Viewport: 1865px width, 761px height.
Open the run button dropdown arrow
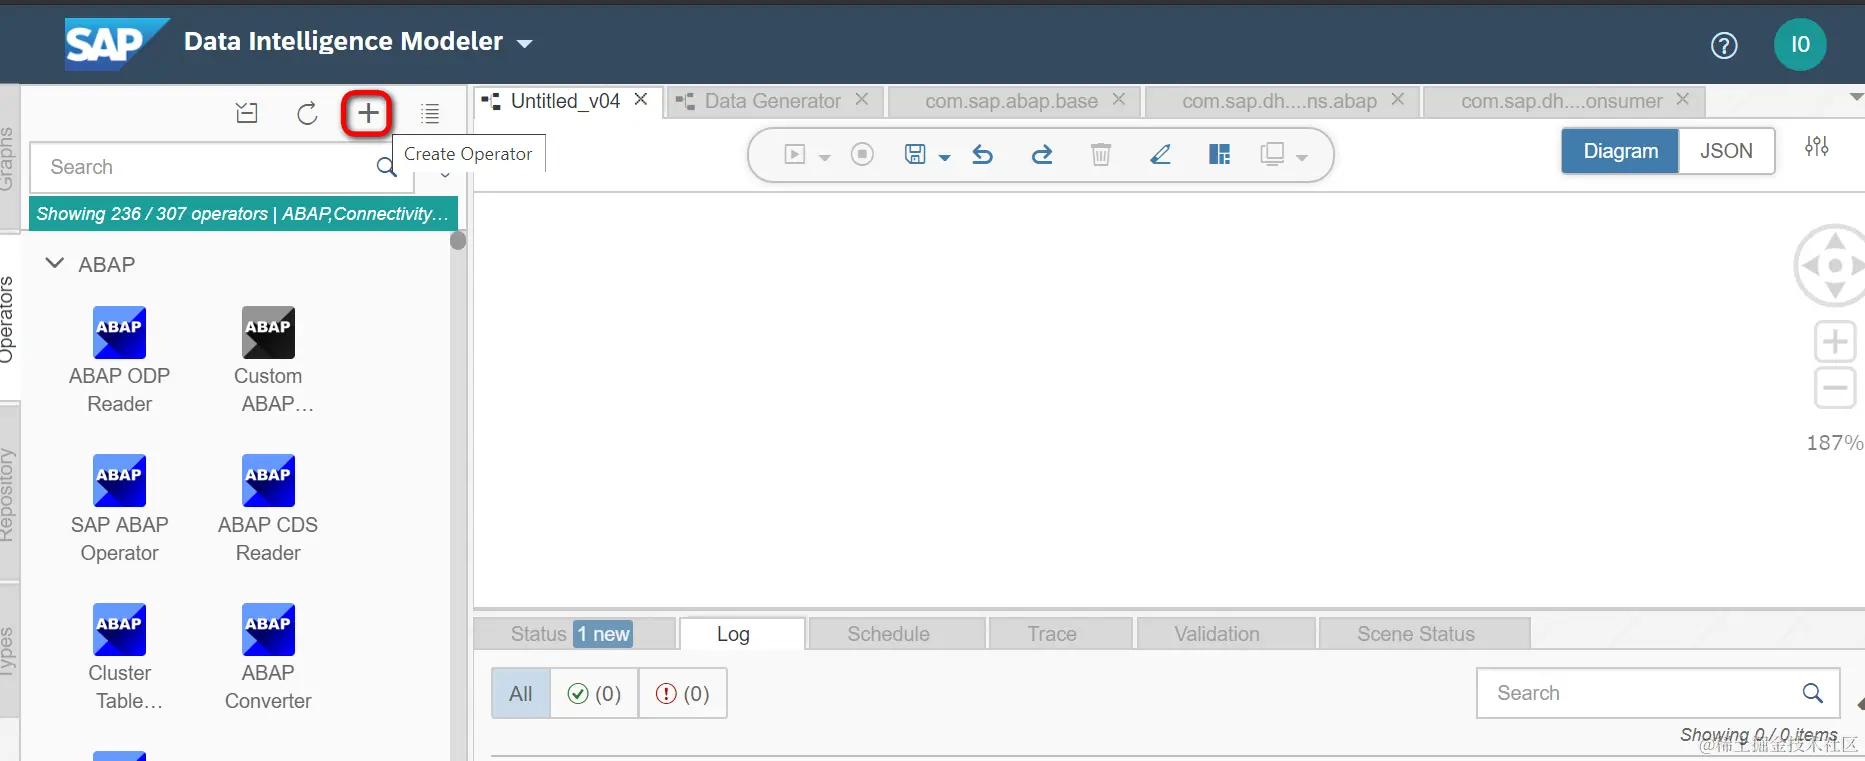825,158
